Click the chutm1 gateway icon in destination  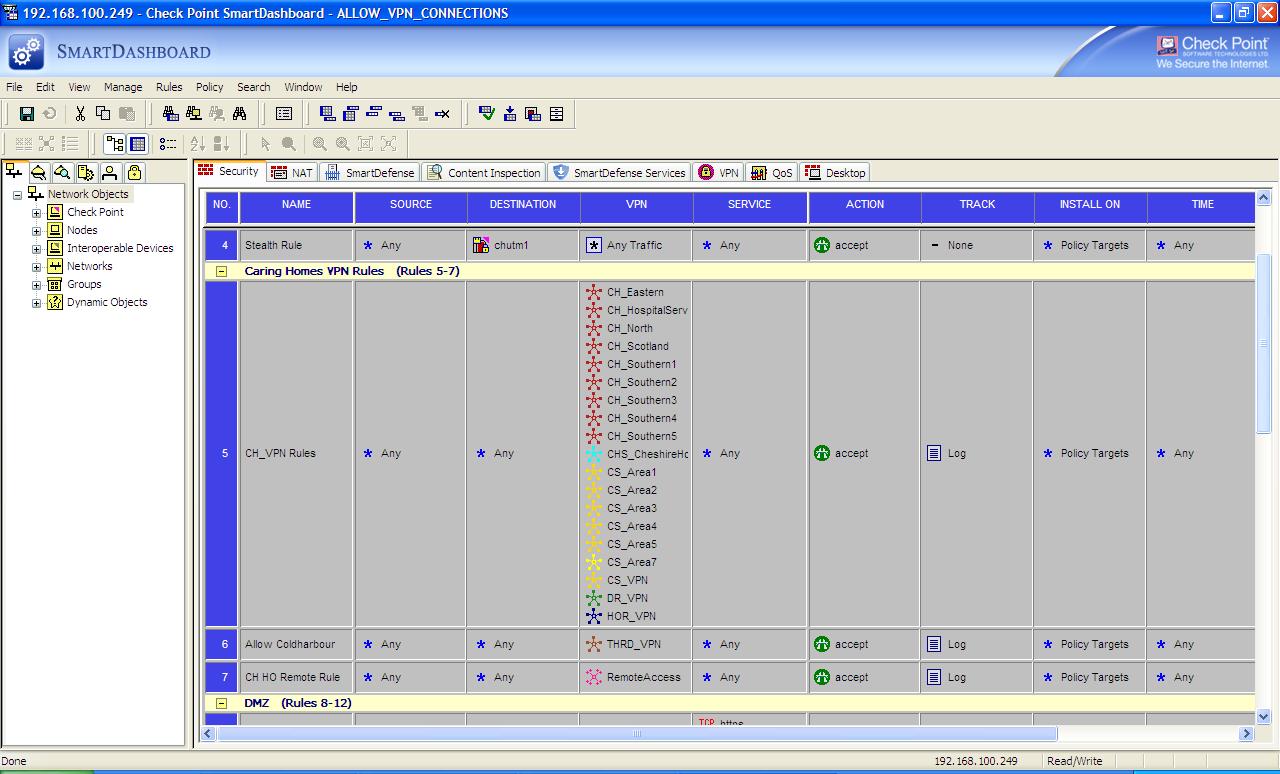point(480,245)
